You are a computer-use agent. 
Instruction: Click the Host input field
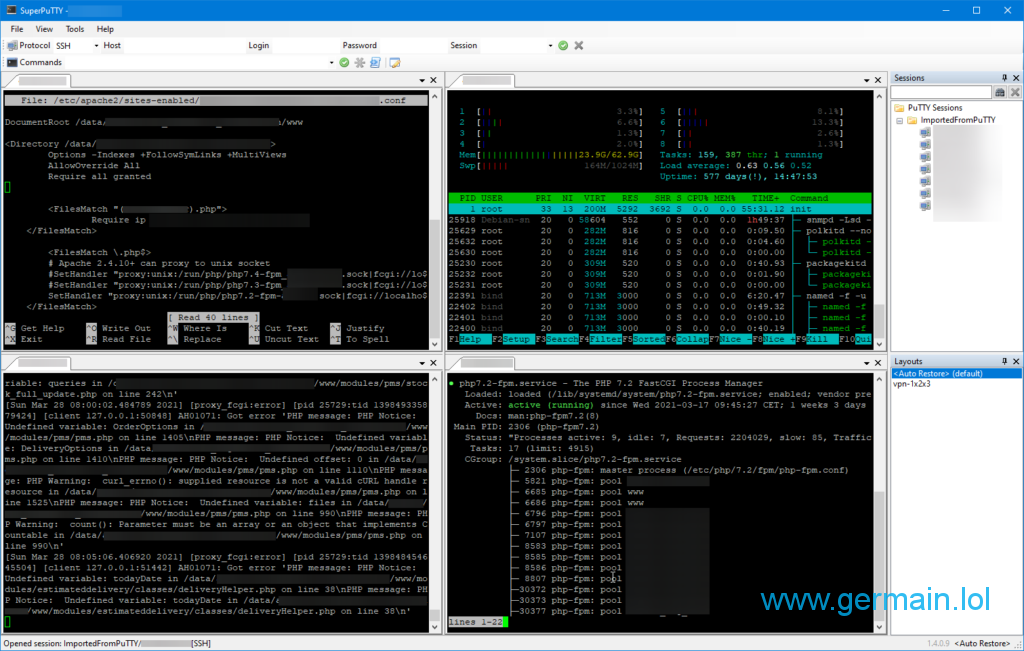tap(183, 46)
